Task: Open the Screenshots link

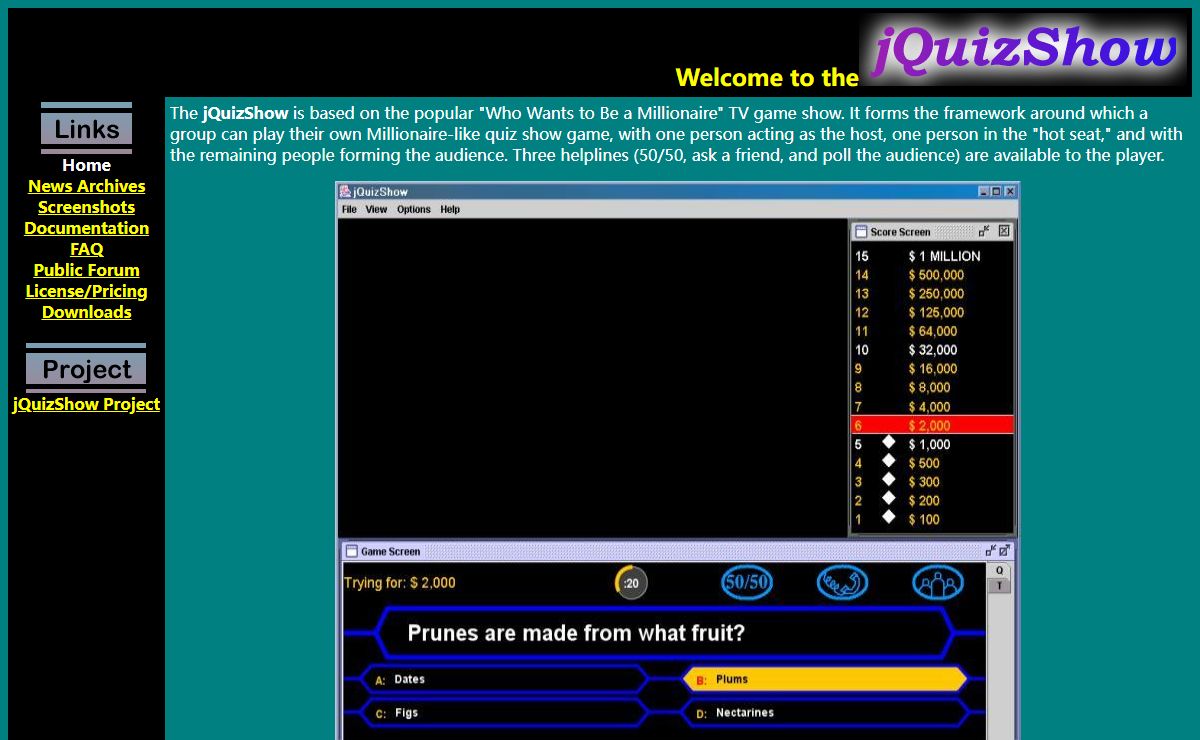Action: 86,207
